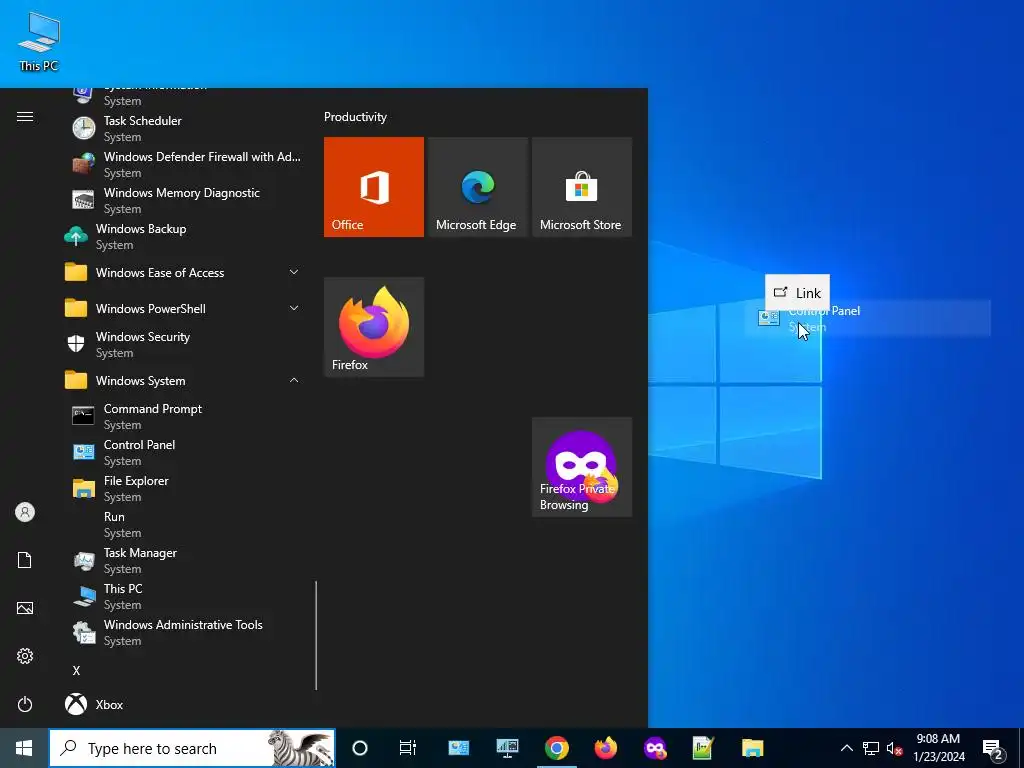This screenshot has height=768, width=1024.
Task: Open Windows Memory Diagnostic
Action: [x=184, y=200]
